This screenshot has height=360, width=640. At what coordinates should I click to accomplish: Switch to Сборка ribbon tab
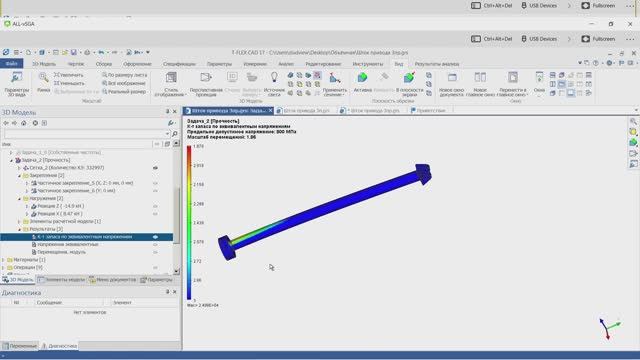click(104, 64)
